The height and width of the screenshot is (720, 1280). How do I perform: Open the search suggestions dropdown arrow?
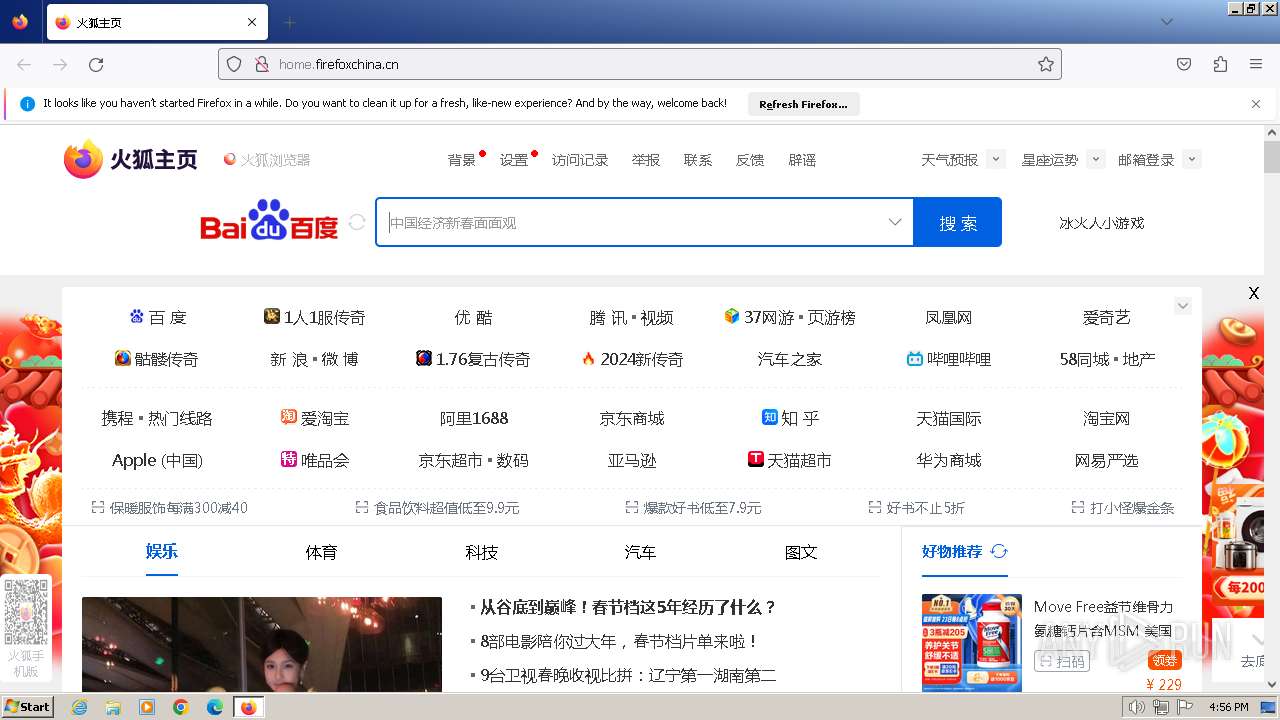(x=895, y=222)
